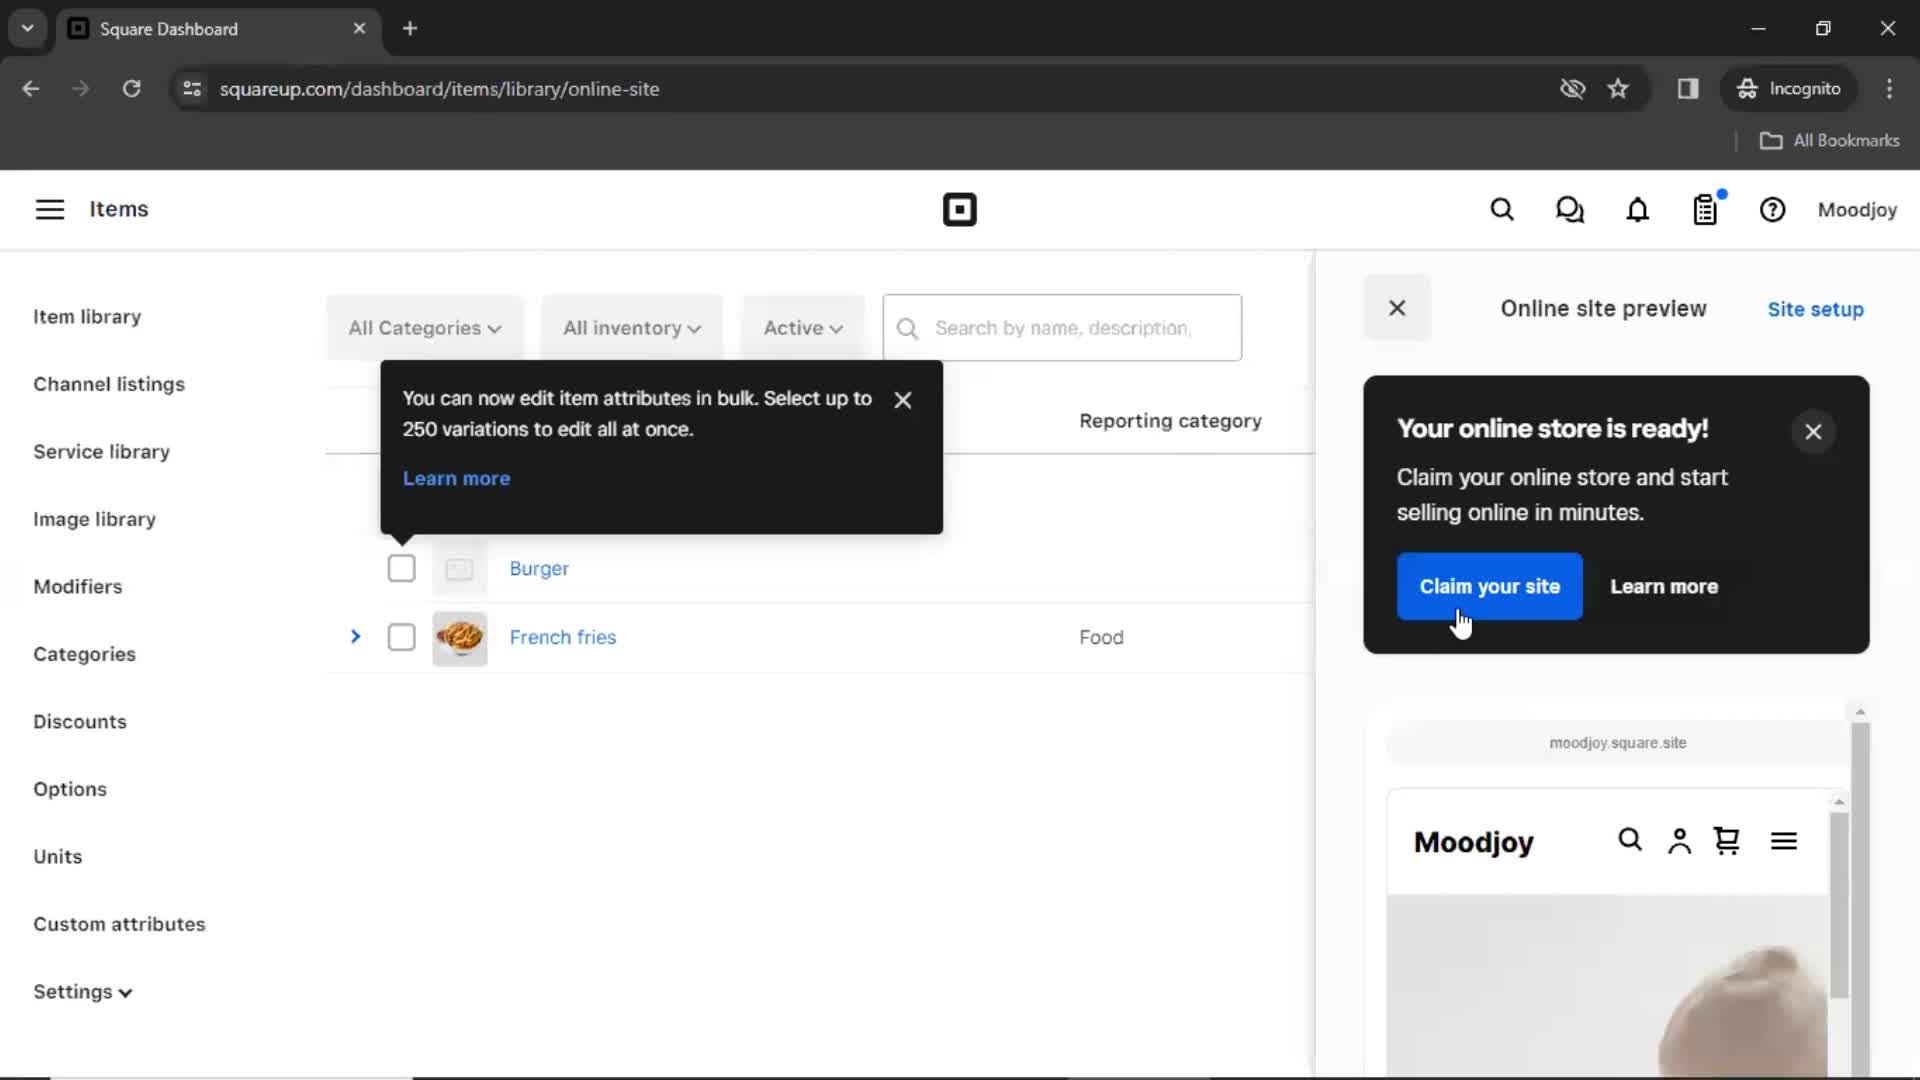Click the Claim your site button

pos(1489,585)
